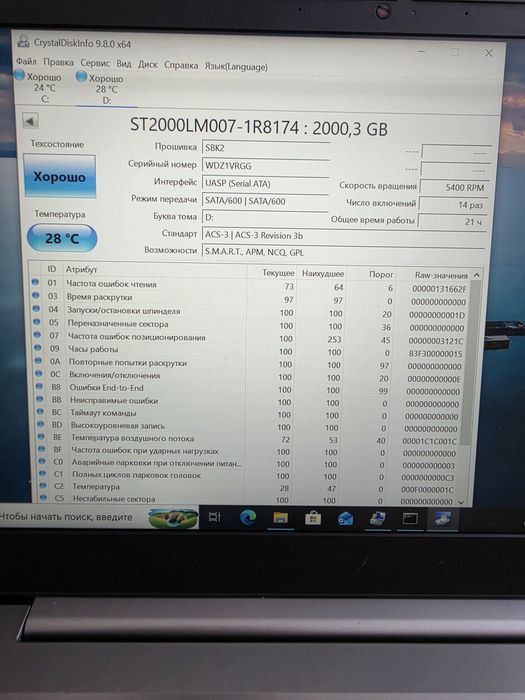Select row Часы работы

(250, 350)
